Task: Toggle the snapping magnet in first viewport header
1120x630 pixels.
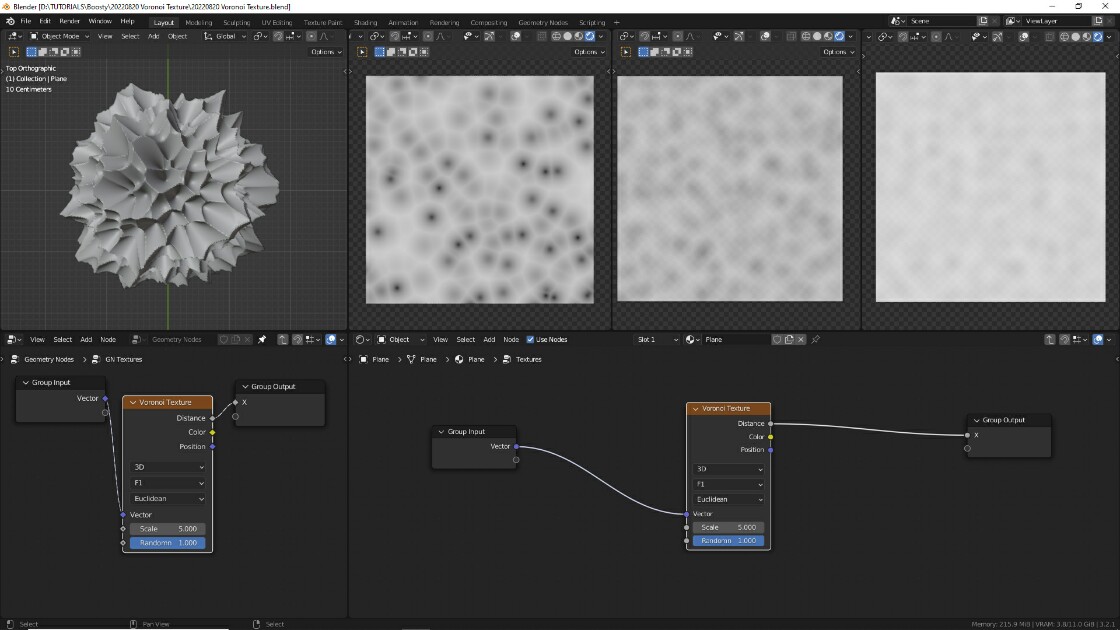Action: (x=278, y=36)
